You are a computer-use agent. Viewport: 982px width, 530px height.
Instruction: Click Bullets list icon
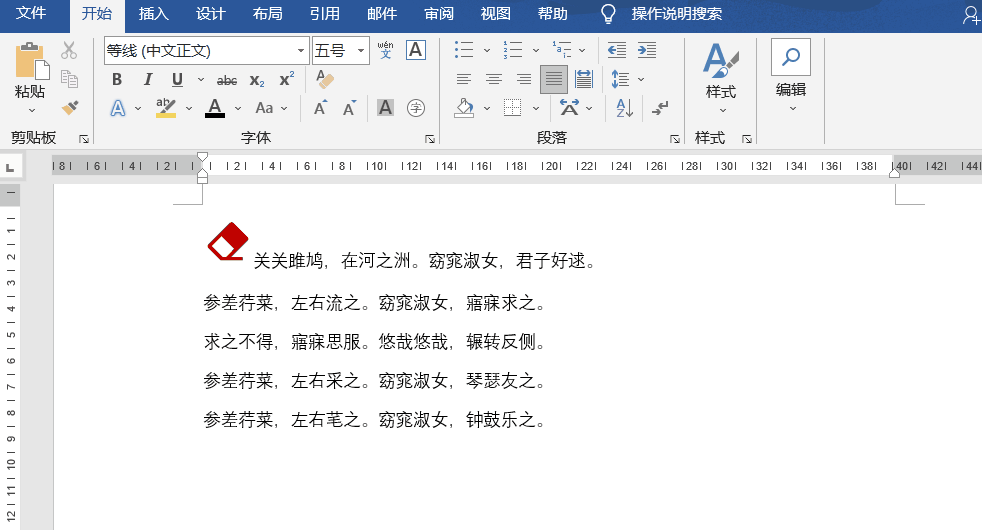pyautogui.click(x=464, y=50)
